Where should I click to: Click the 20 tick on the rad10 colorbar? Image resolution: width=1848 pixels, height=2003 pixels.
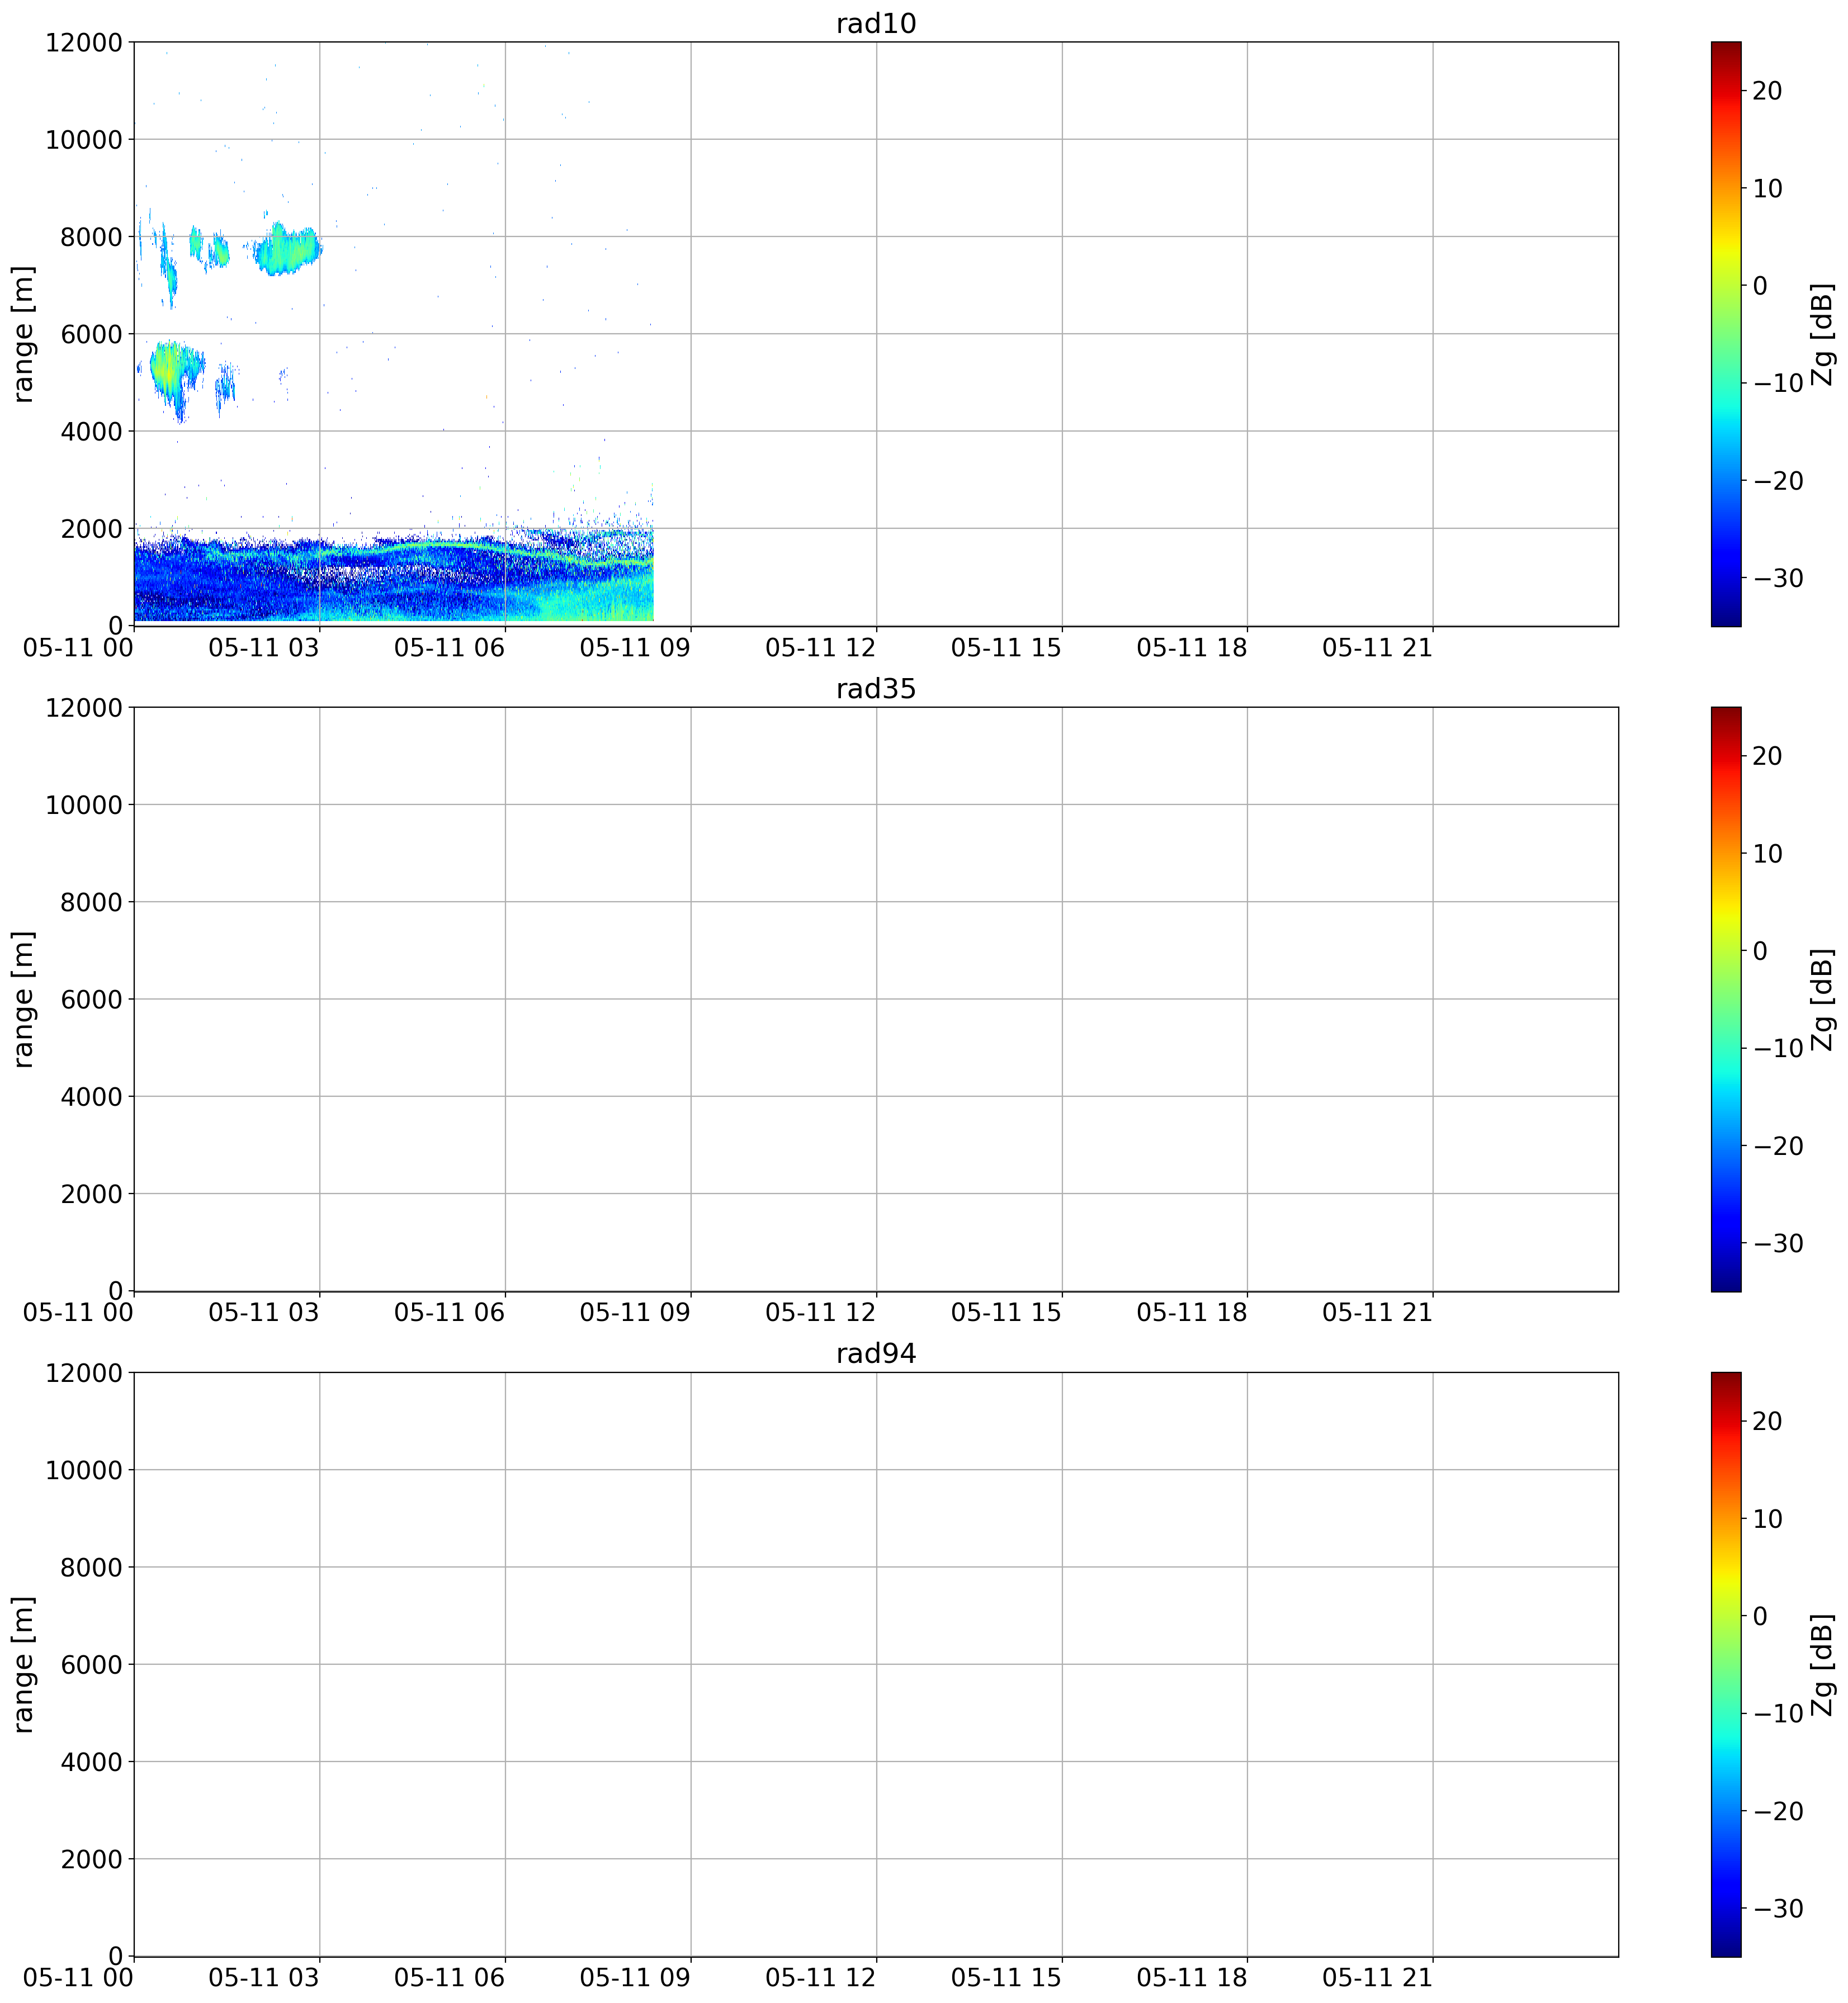(1768, 91)
